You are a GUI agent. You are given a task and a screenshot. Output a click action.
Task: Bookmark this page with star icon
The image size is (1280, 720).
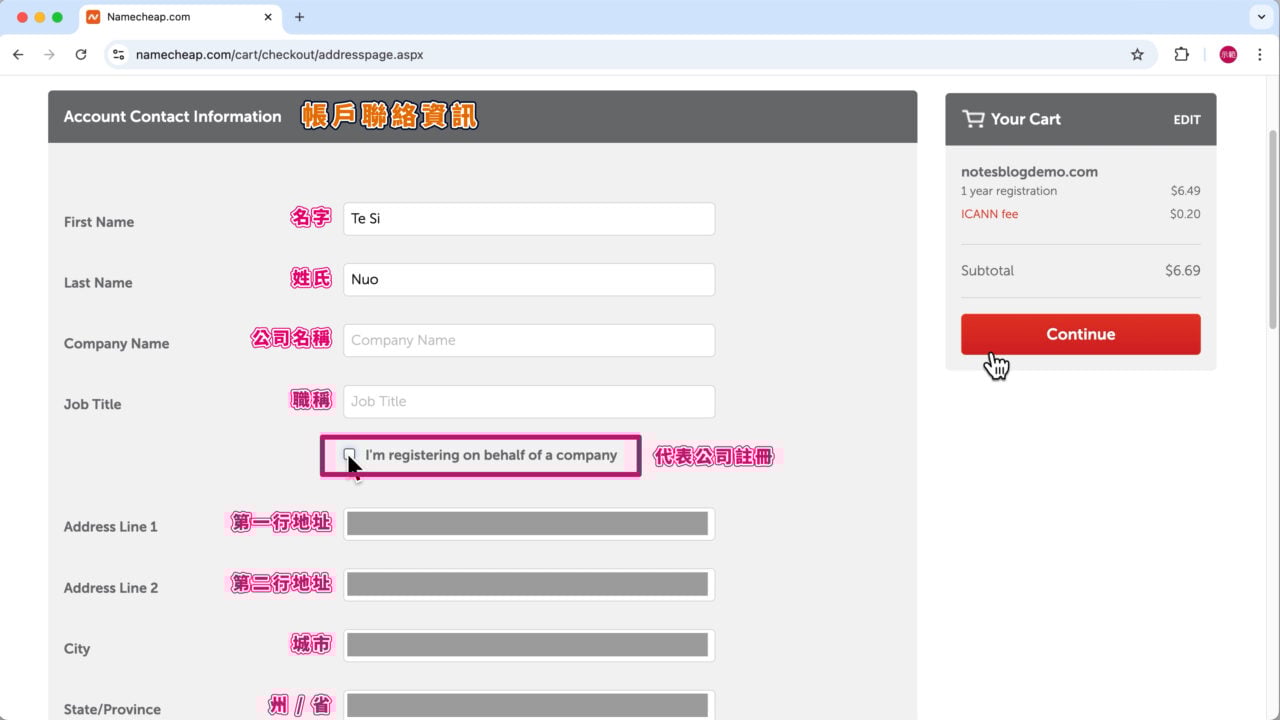[x=1137, y=55]
